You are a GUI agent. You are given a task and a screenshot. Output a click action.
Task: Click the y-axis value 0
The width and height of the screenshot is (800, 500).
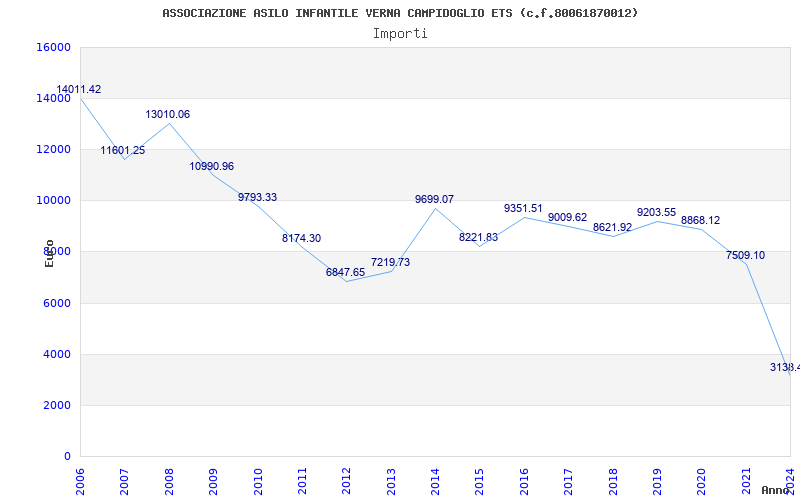pos(67,457)
